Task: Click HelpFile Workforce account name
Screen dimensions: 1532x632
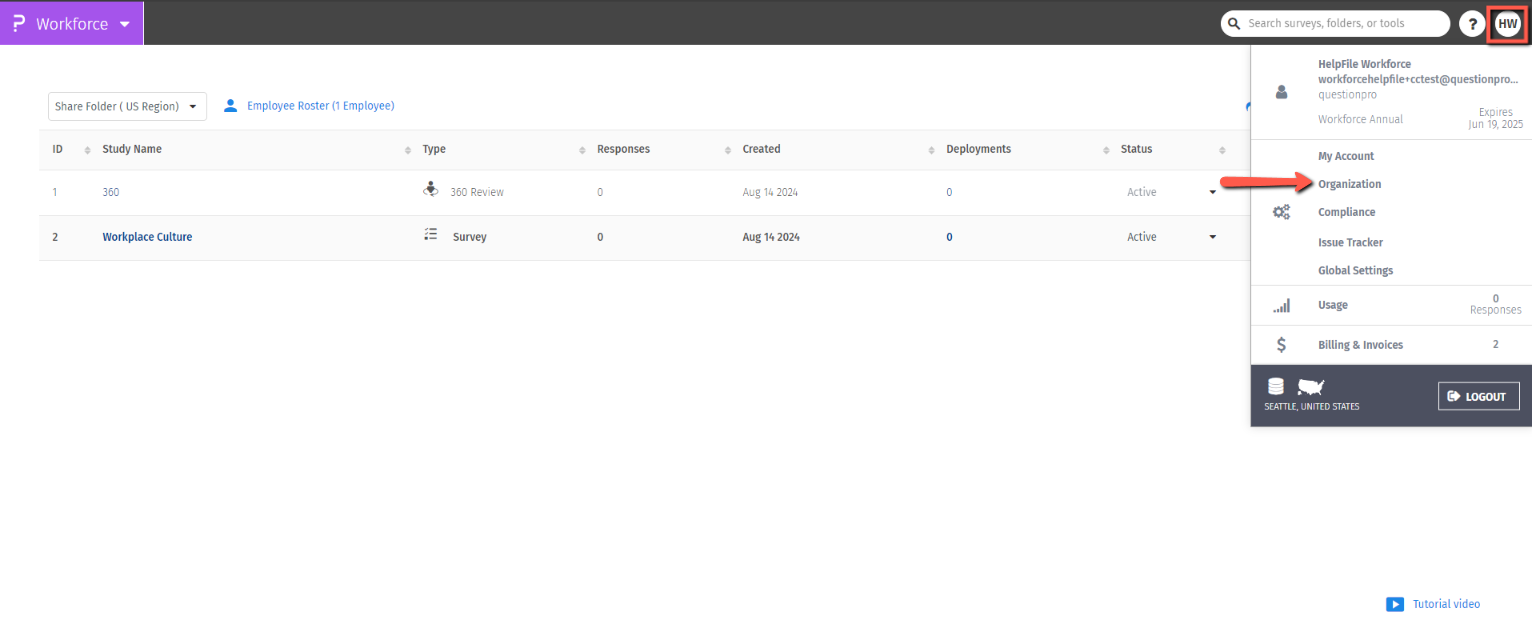Action: (1364, 64)
